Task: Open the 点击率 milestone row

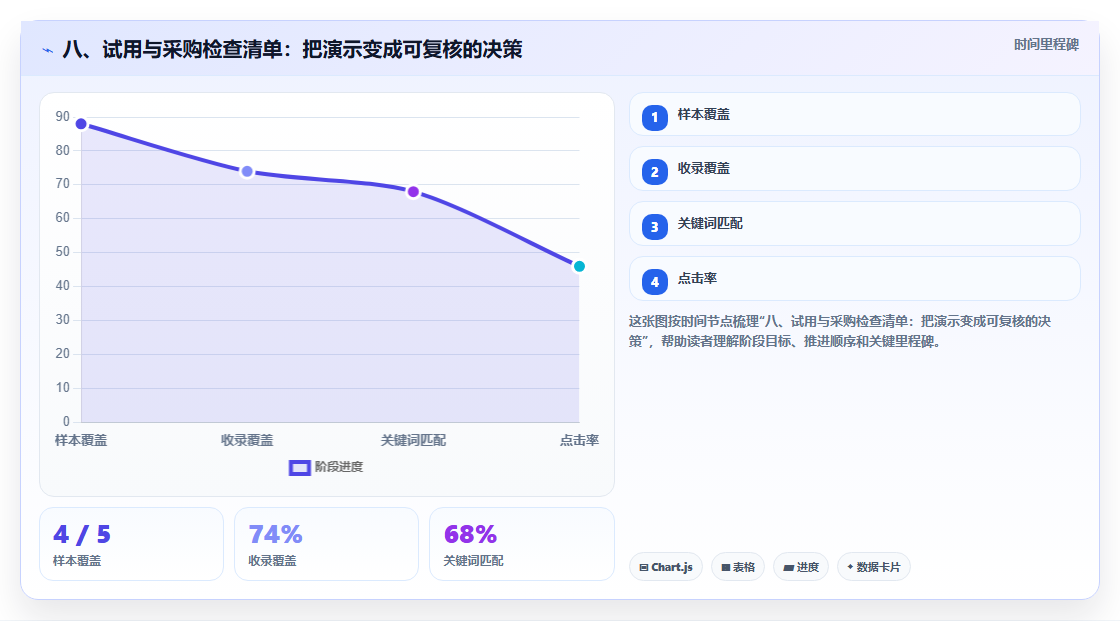Action: pos(854,279)
